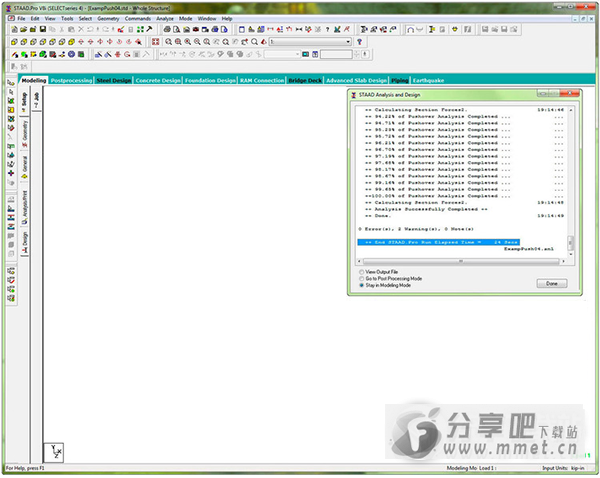Image resolution: width=600 pixels, height=478 pixels.
Task: Open the Help menu
Action: [x=227, y=18]
